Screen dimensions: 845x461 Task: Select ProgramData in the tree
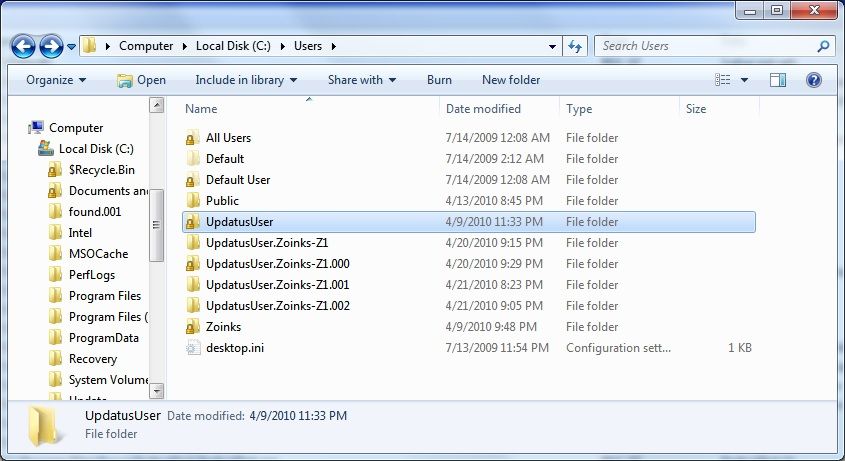tap(103, 338)
